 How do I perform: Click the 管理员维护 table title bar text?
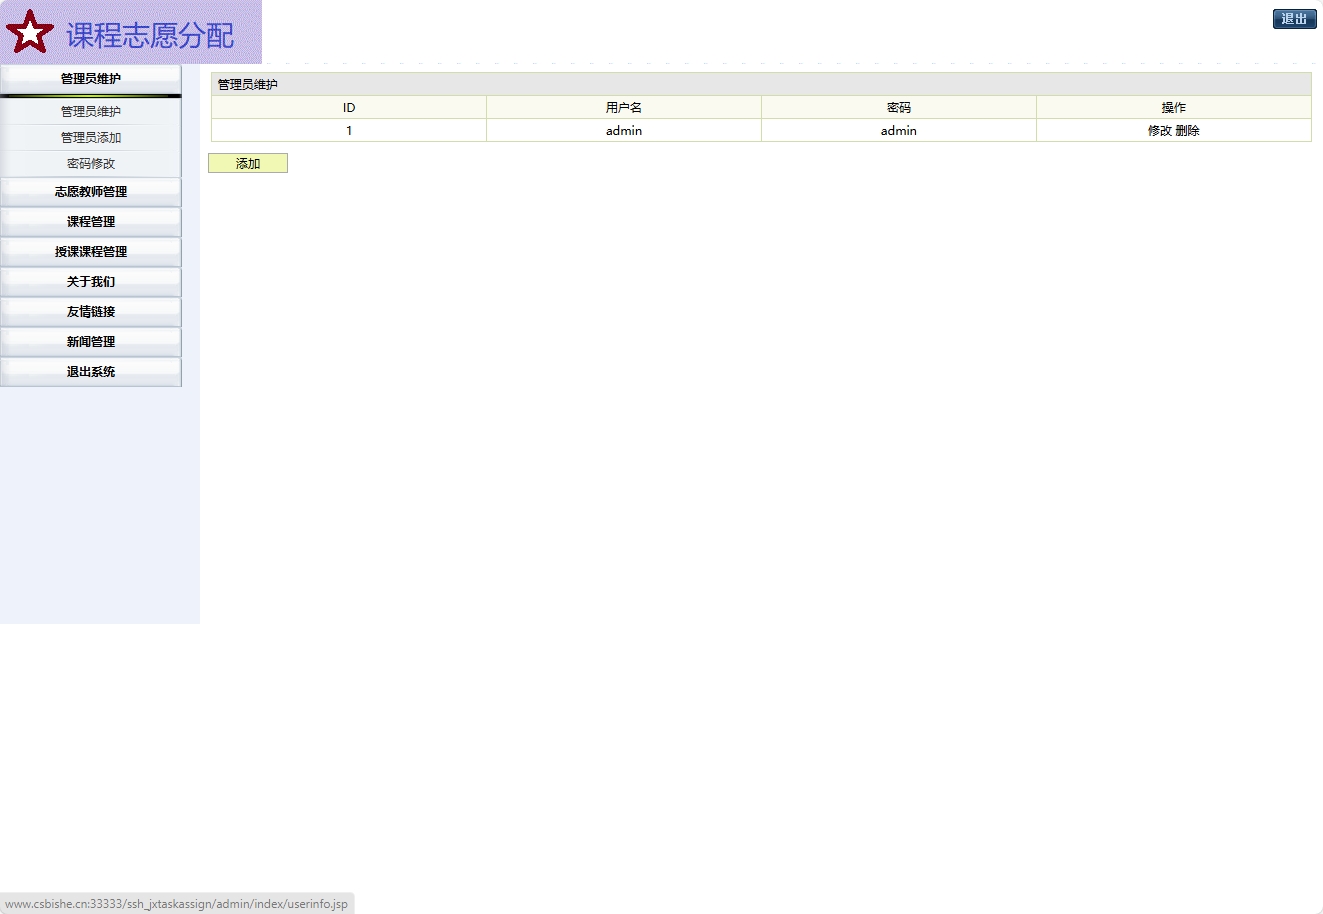pos(248,85)
